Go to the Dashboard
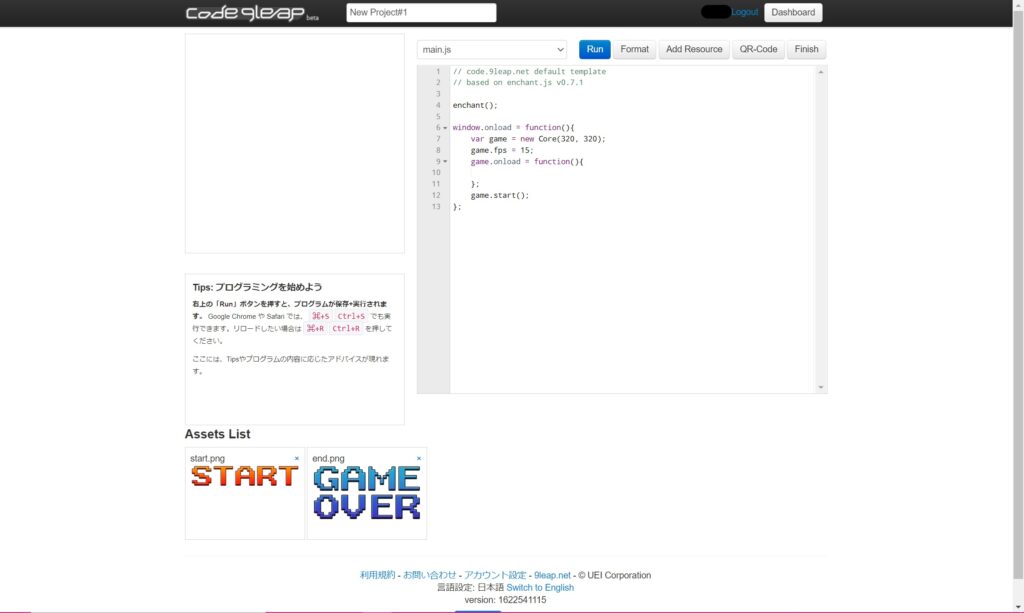Viewport: 1024px width, 613px height. pyautogui.click(x=793, y=13)
